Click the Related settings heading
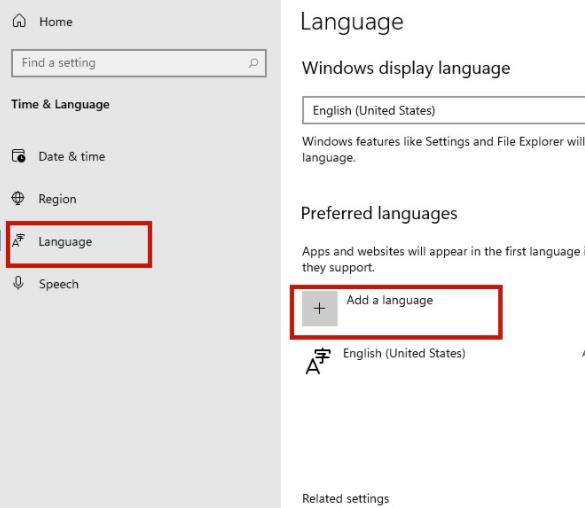Screen dimensions: 585x508 (345, 499)
